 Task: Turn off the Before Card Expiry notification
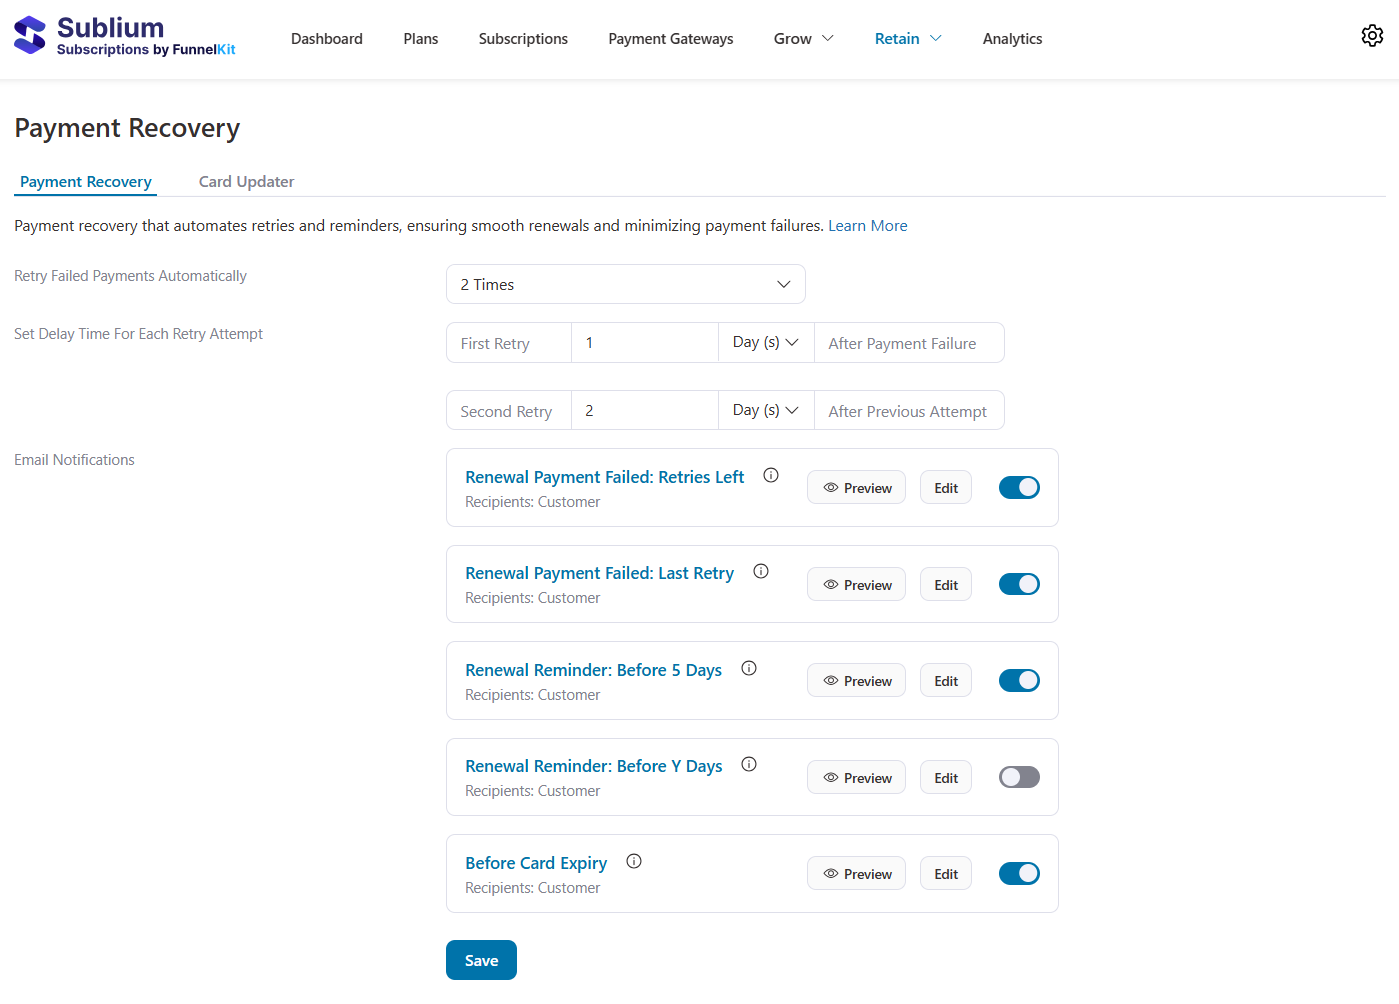coord(1018,873)
